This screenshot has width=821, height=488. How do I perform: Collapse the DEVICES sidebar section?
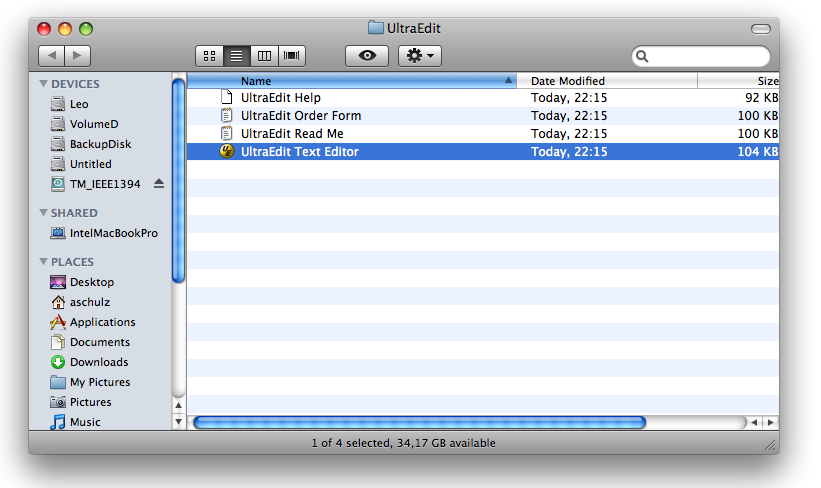pos(43,84)
